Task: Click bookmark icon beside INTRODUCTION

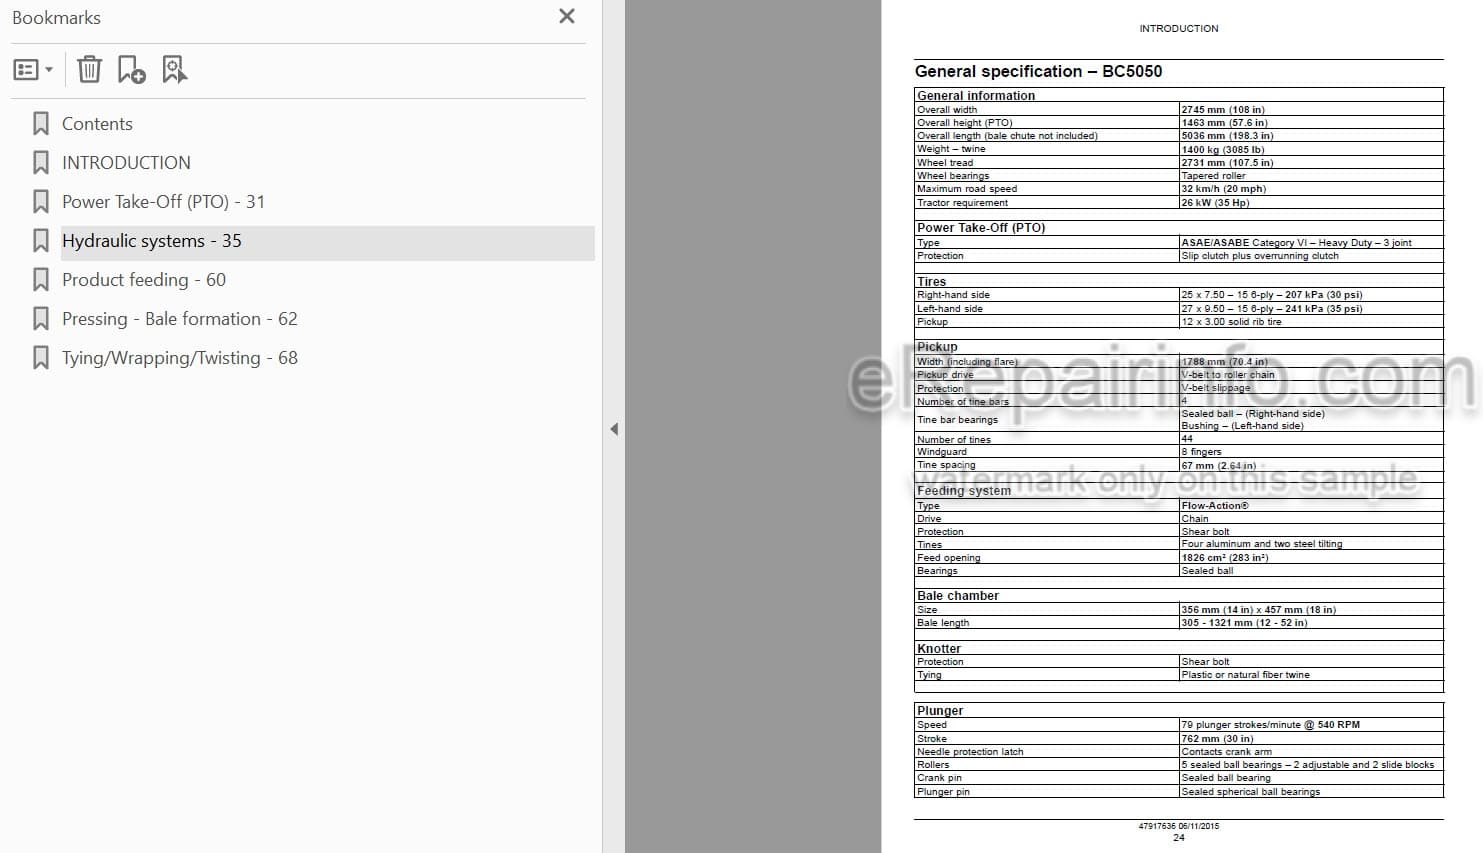Action: click(x=41, y=163)
